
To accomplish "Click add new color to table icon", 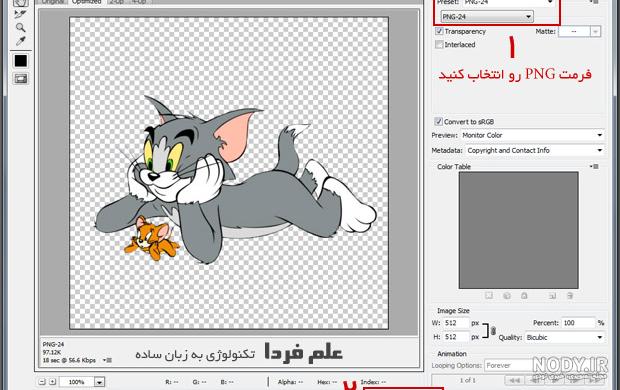I will point(552,295).
